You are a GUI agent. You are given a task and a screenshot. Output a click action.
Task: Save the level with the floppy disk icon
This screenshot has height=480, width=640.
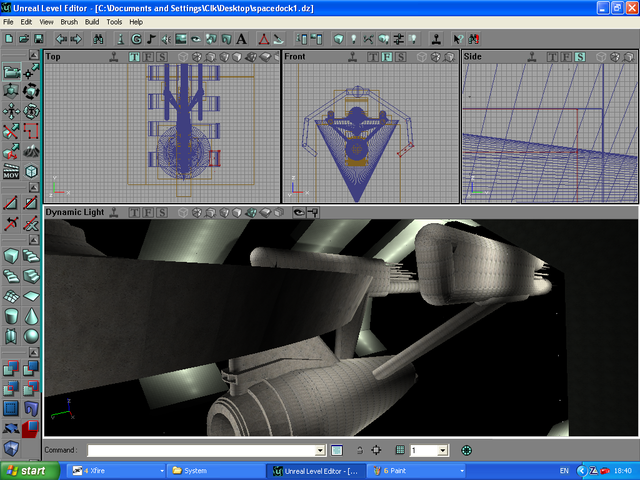pos(38,39)
